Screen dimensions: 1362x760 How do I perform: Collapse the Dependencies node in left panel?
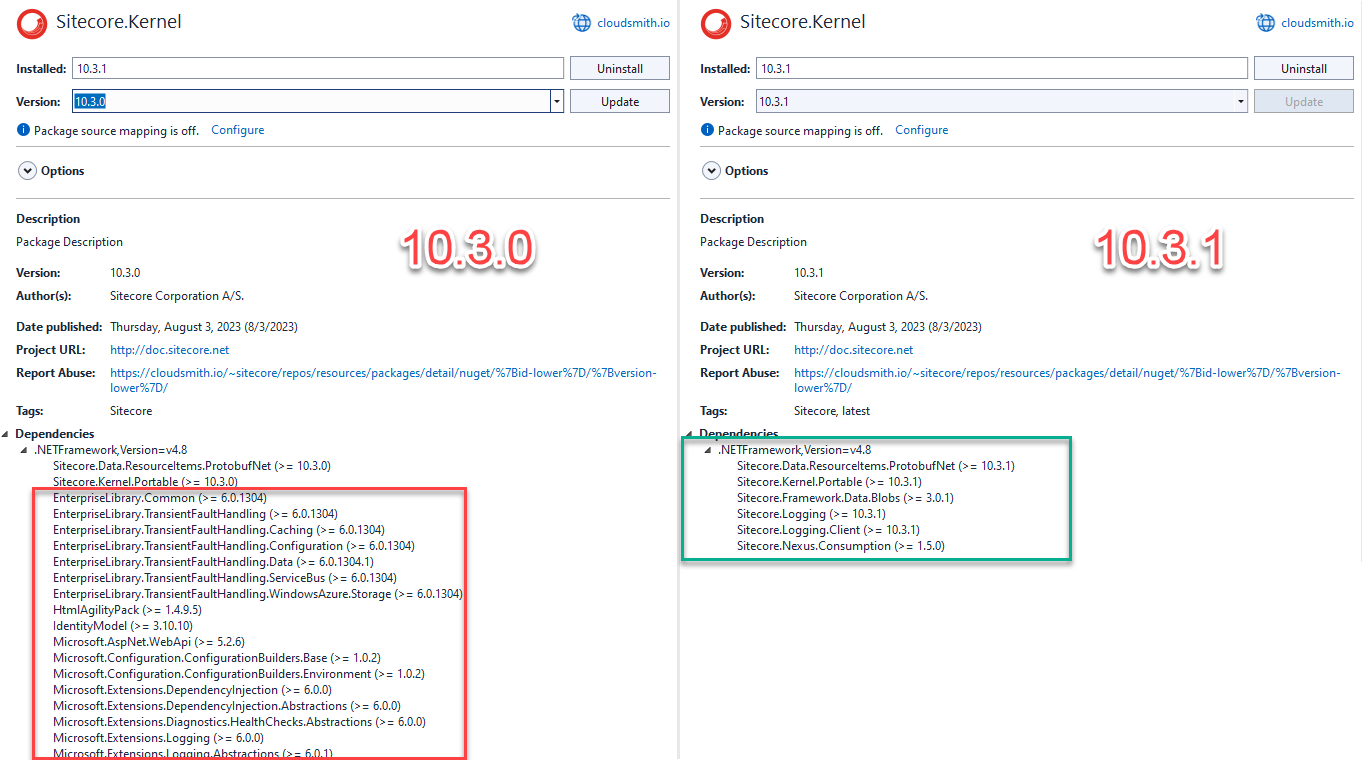(x=6, y=434)
